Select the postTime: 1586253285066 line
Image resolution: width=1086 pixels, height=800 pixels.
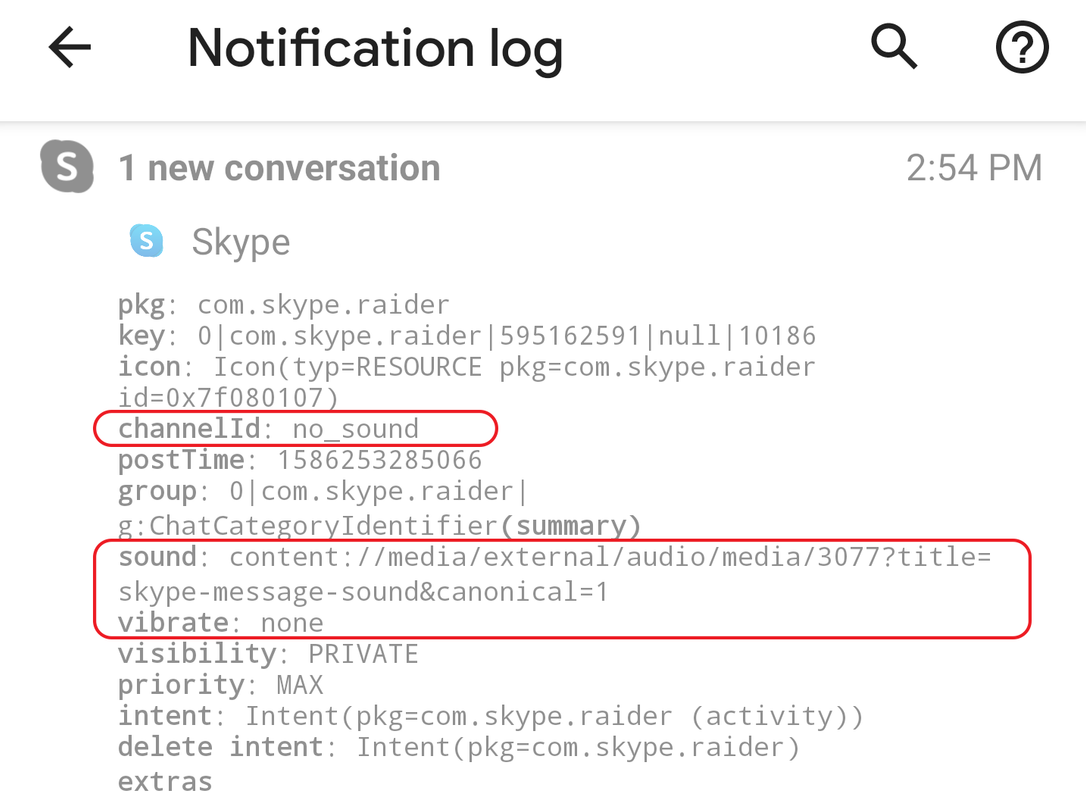(x=300, y=460)
